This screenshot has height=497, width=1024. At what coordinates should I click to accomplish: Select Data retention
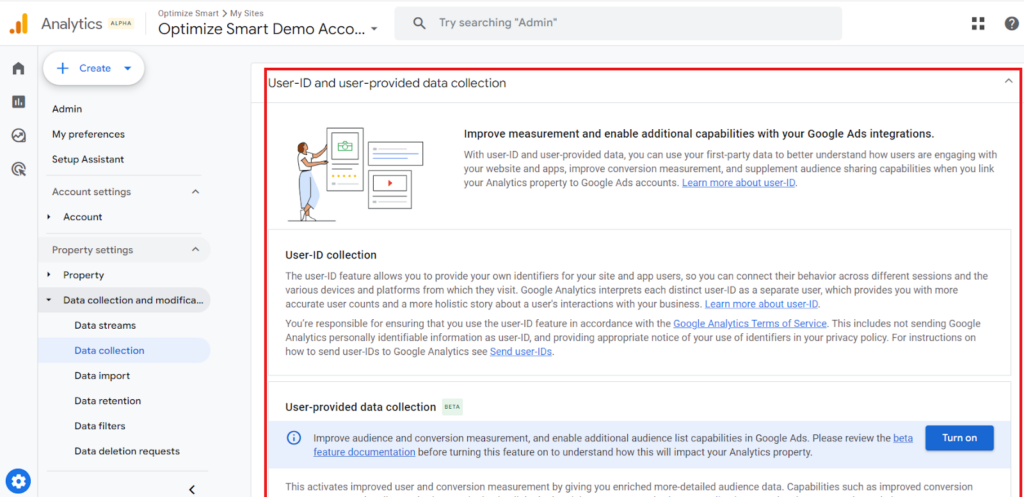point(108,401)
